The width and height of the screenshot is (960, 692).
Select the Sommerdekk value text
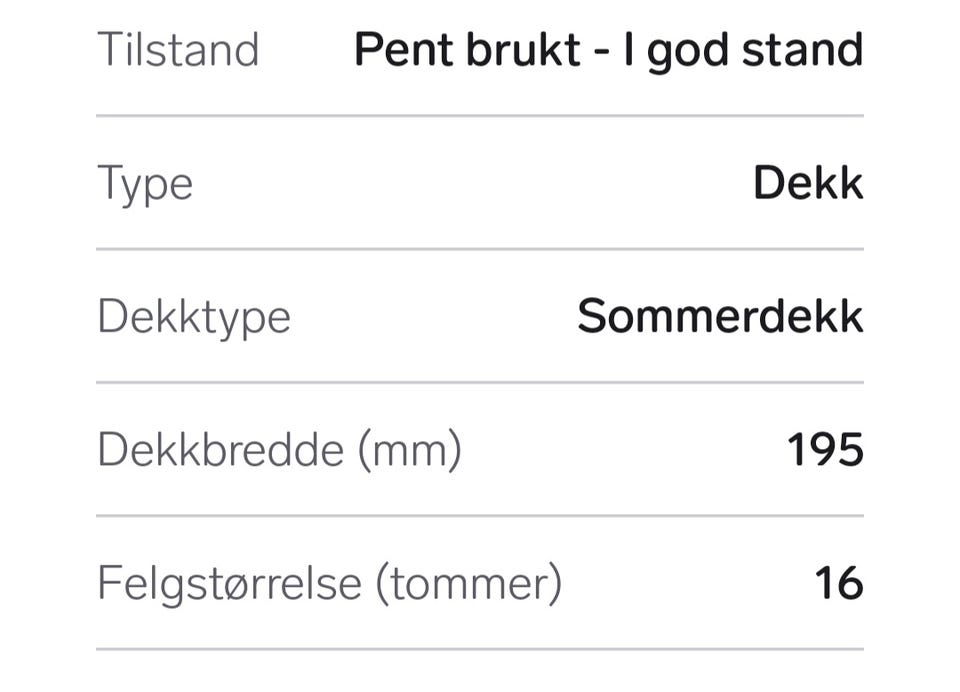coord(721,316)
